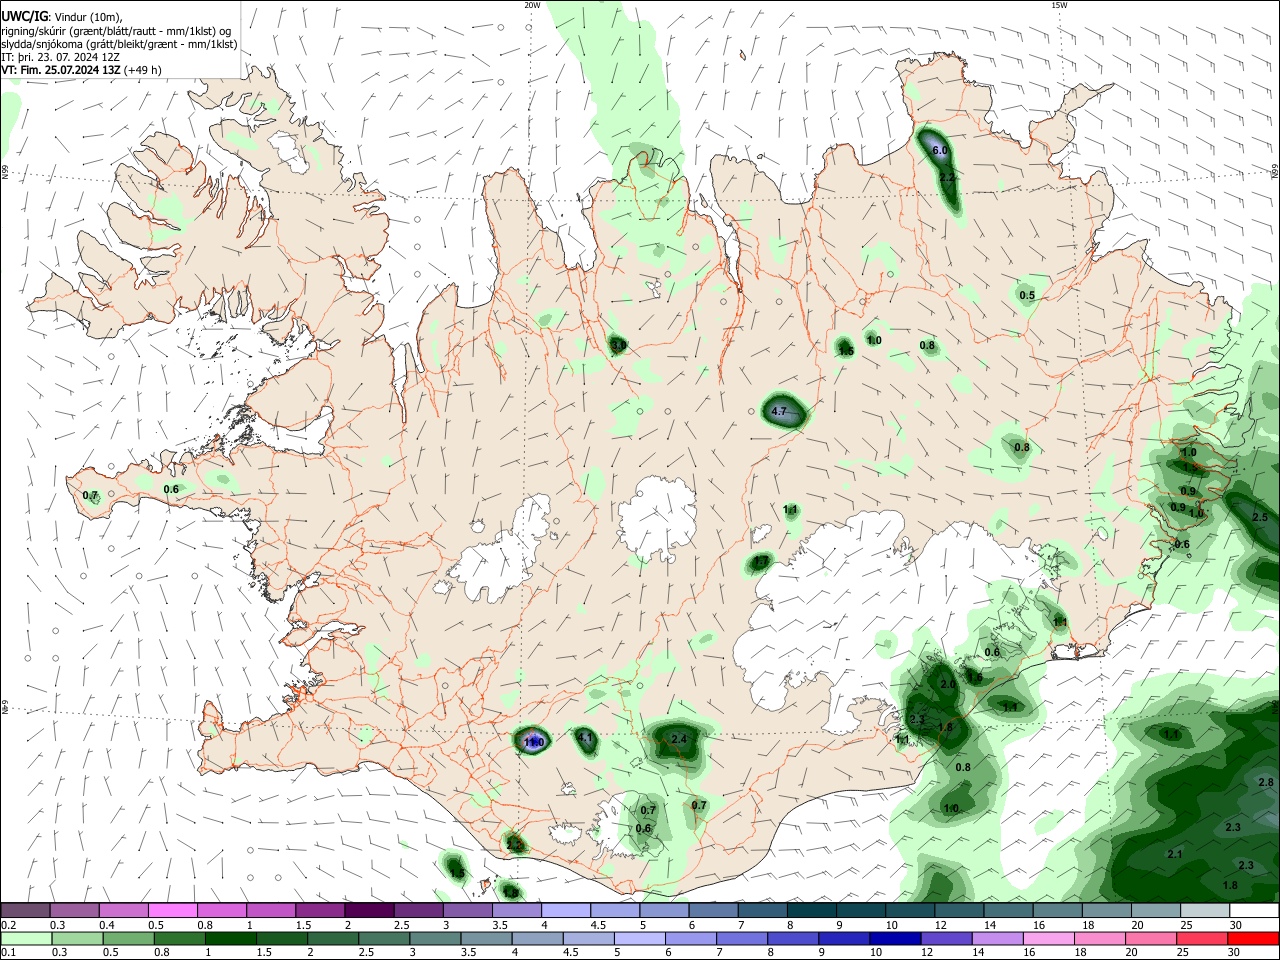Screen dimensions: 1280x960
Task: Click the 4.1 precipitation label in the south
Action: coord(586,738)
